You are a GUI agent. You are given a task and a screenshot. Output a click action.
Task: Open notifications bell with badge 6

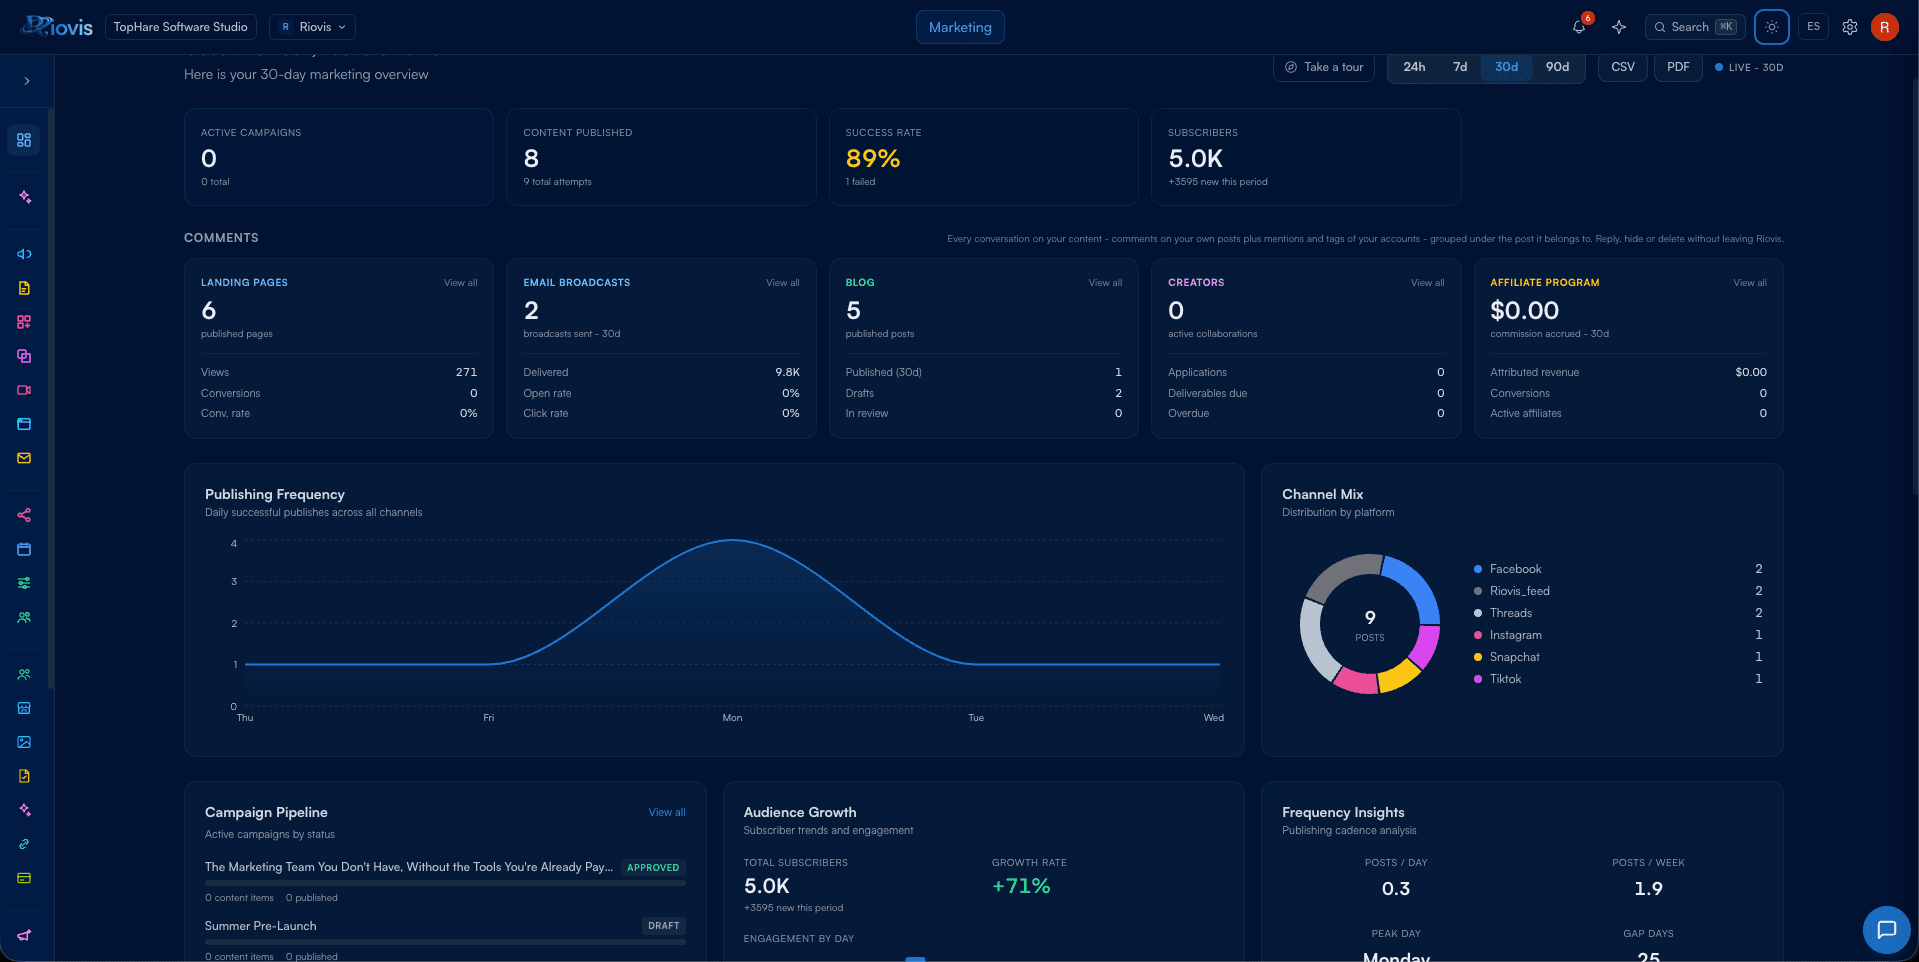click(x=1579, y=27)
